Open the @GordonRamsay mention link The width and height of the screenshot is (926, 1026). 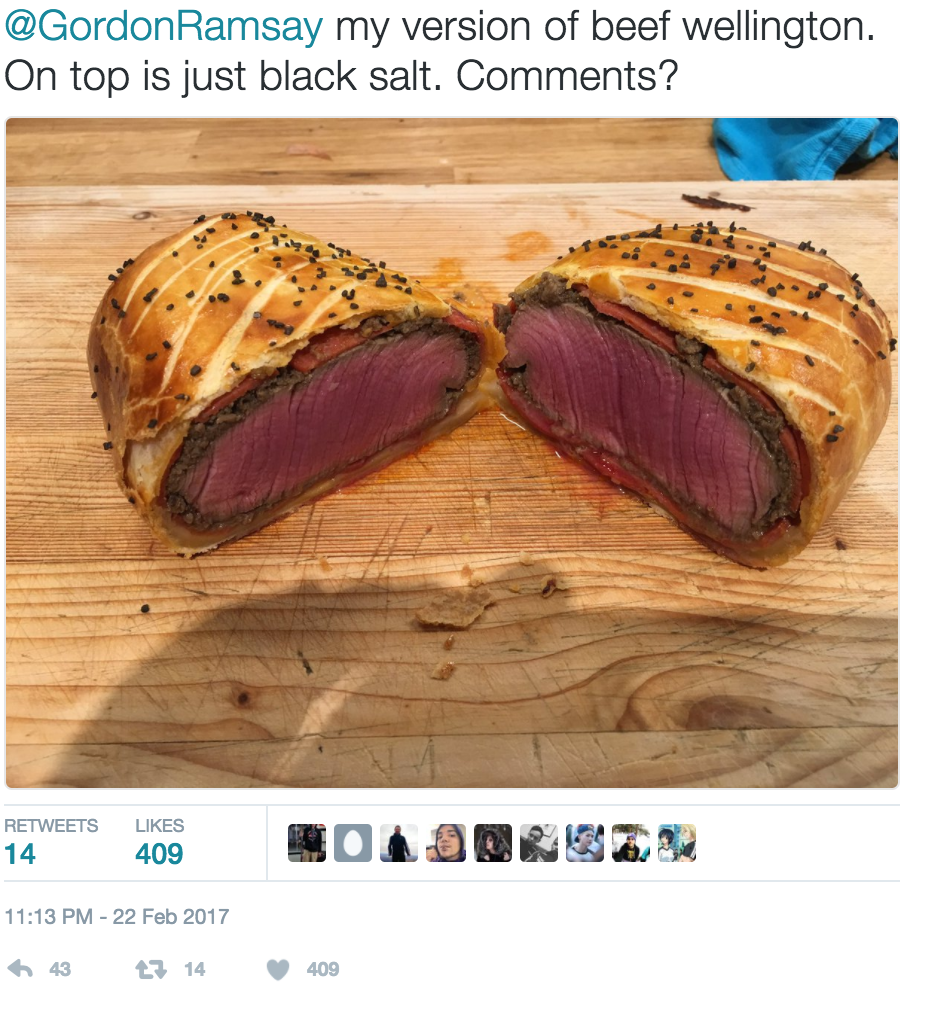click(x=164, y=27)
